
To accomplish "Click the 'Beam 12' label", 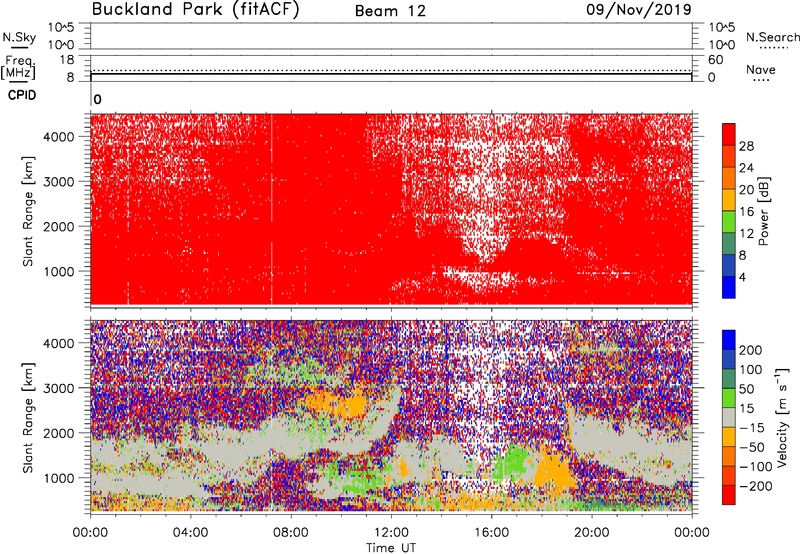I will coord(390,11).
